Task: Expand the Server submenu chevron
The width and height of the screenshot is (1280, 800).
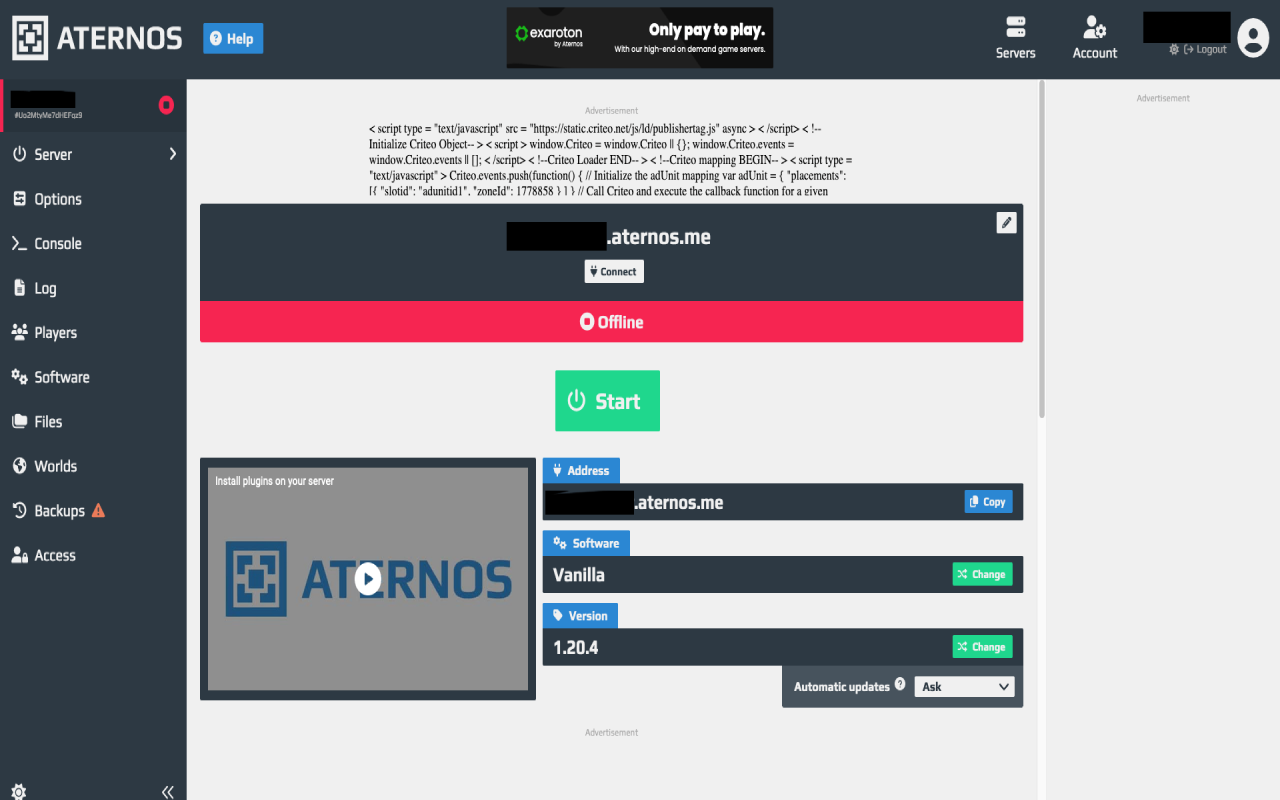Action: [x=173, y=154]
